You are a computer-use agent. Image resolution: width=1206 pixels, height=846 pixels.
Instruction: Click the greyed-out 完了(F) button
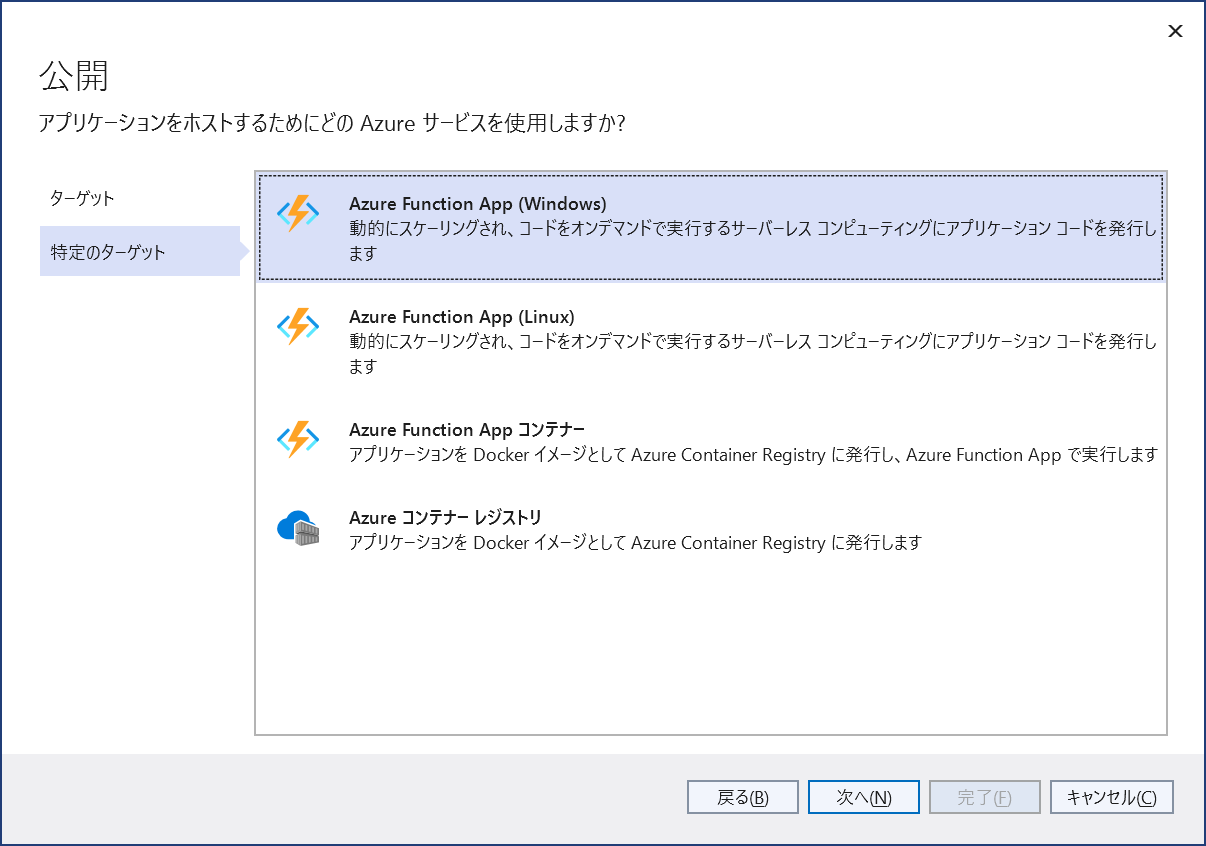tap(984, 797)
